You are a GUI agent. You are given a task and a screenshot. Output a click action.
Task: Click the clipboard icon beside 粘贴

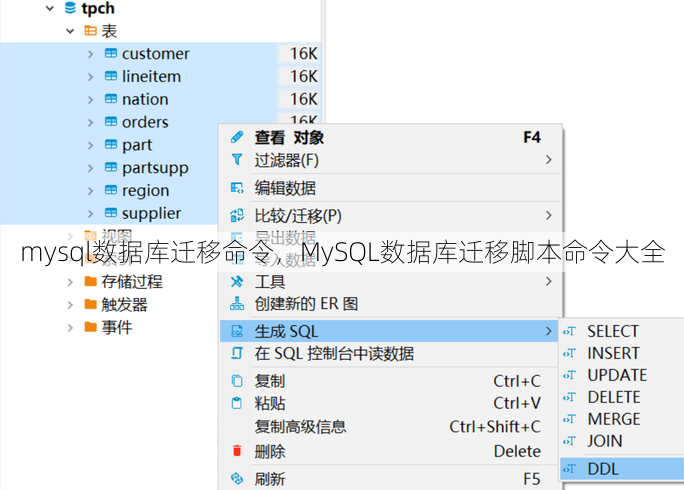click(x=237, y=403)
